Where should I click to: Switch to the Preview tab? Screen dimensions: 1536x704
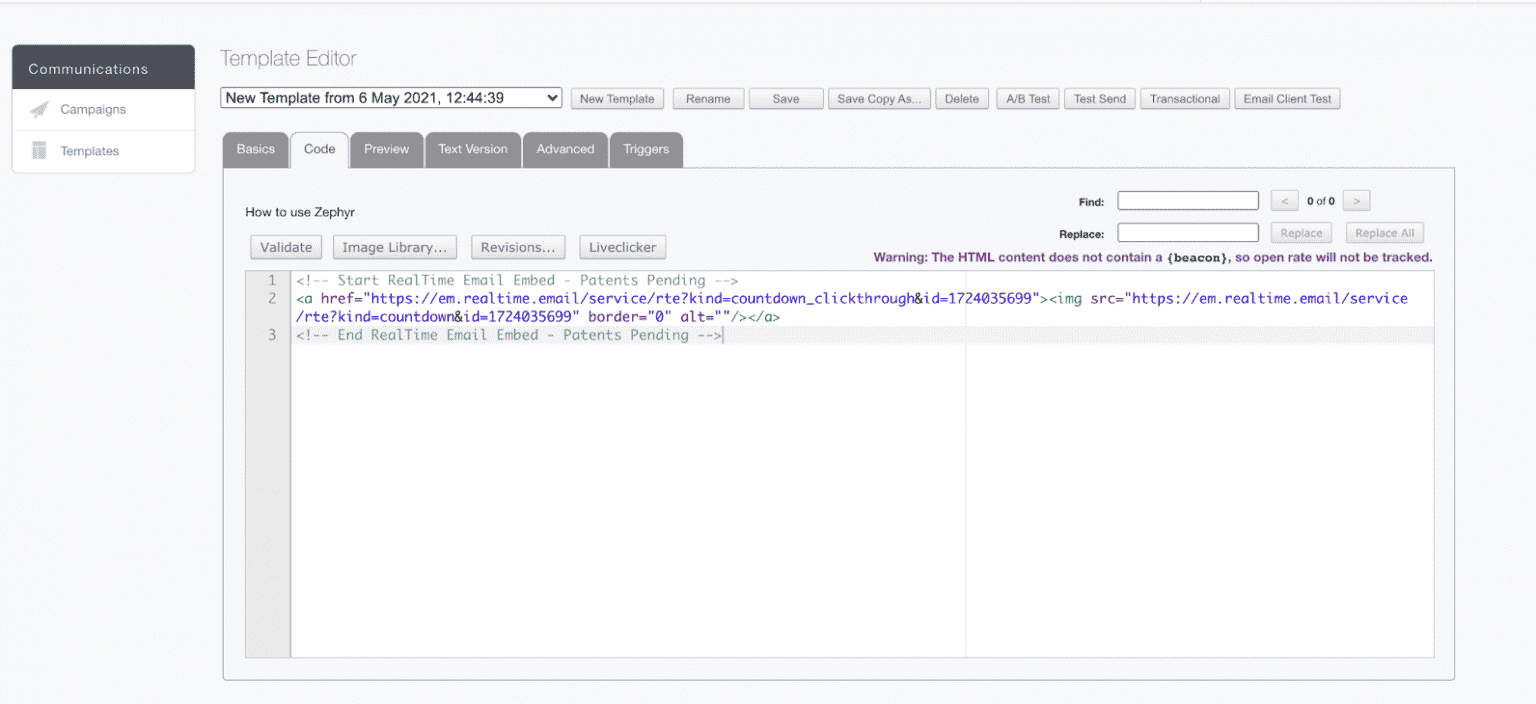[386, 149]
